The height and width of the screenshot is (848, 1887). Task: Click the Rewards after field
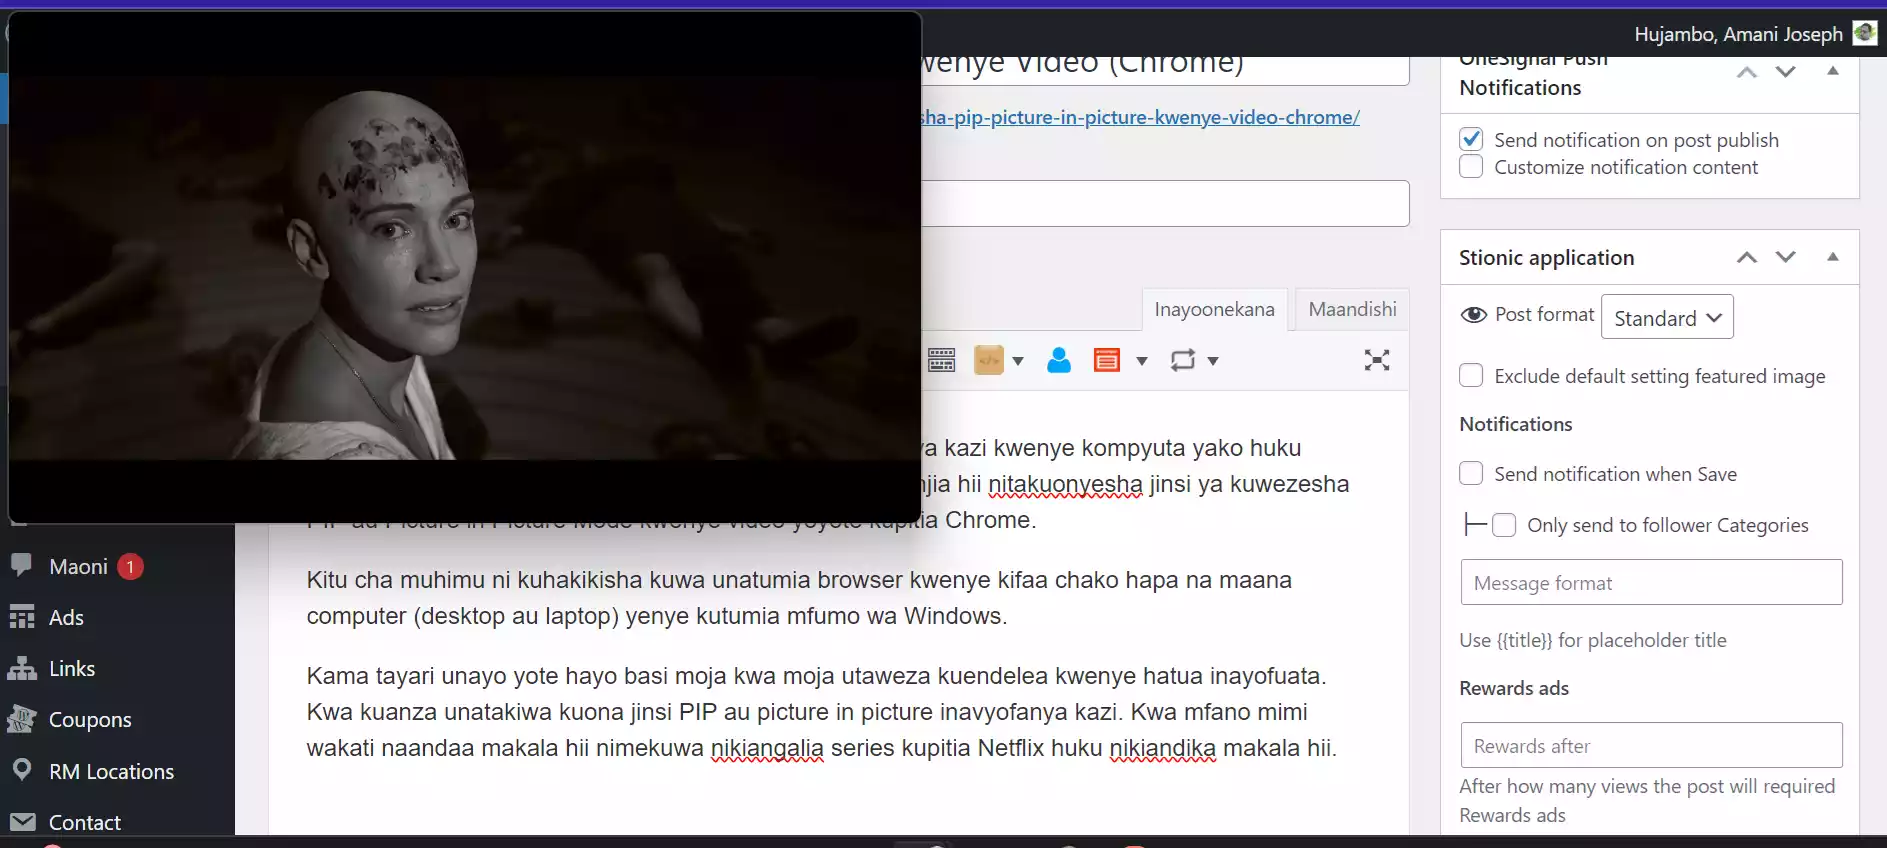pos(1651,745)
